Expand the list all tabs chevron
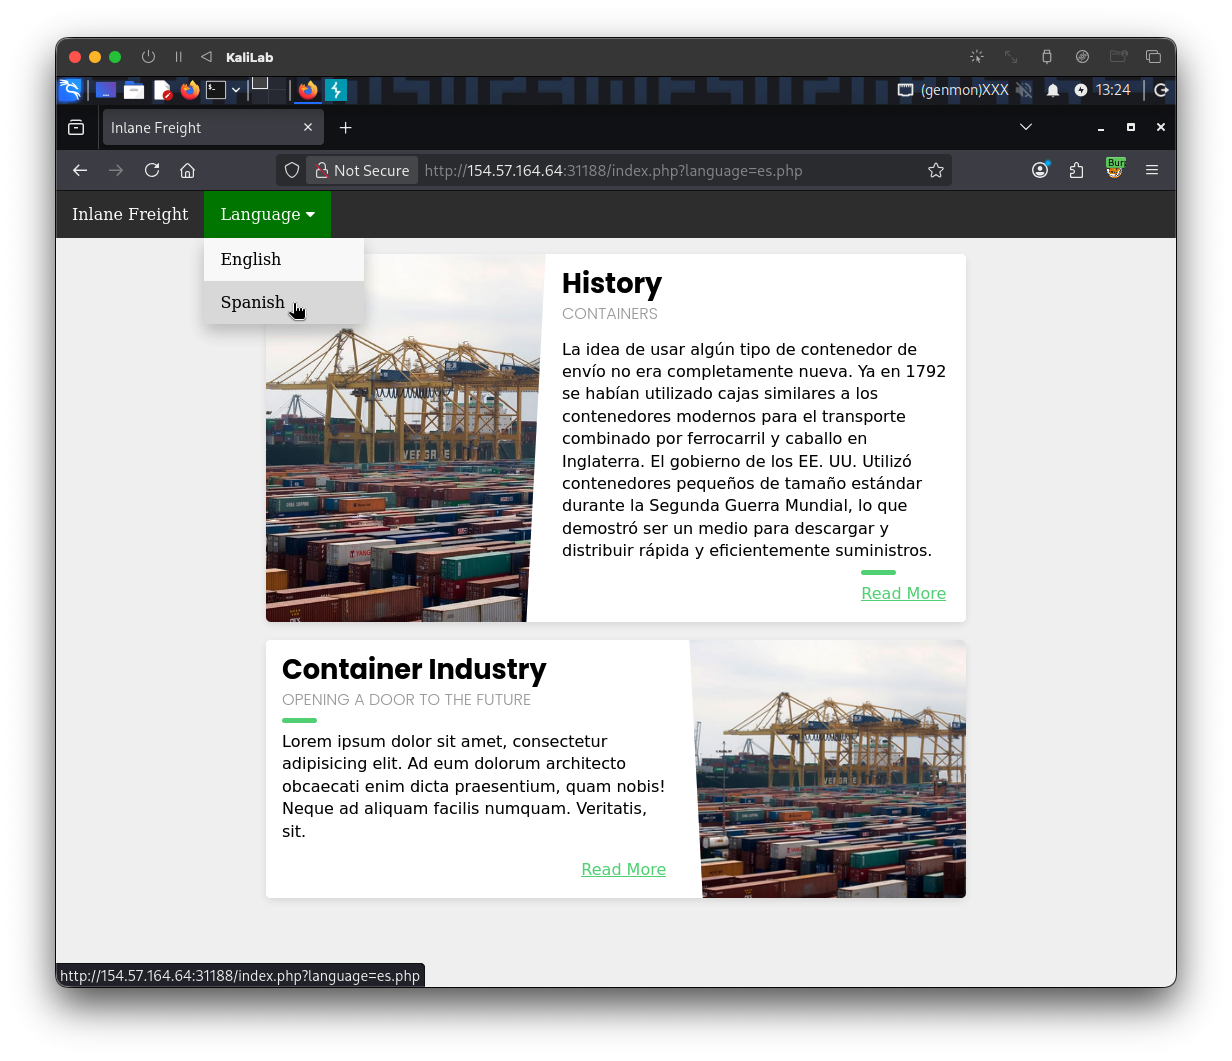1232x1061 pixels. pyautogui.click(x=1026, y=128)
